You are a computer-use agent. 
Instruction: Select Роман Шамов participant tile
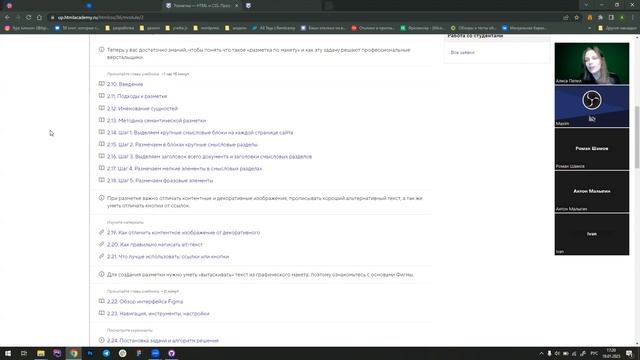pyautogui.click(x=592, y=149)
